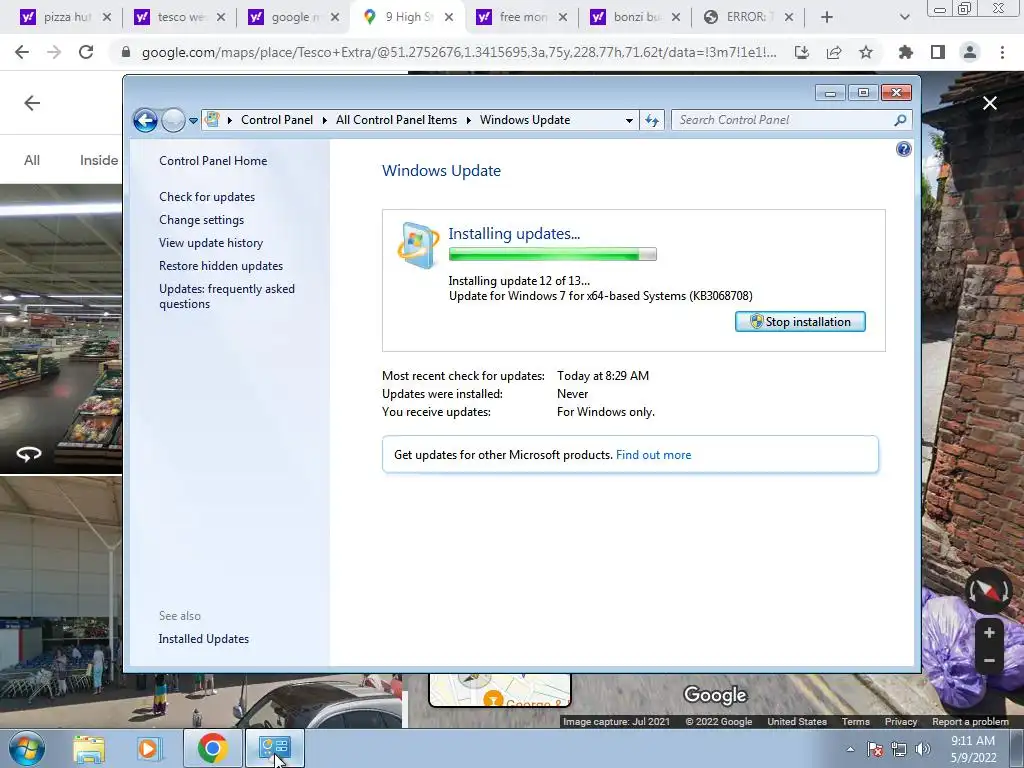Toggle Chrome side panel icon
Screen dimensions: 1024x768
938,52
